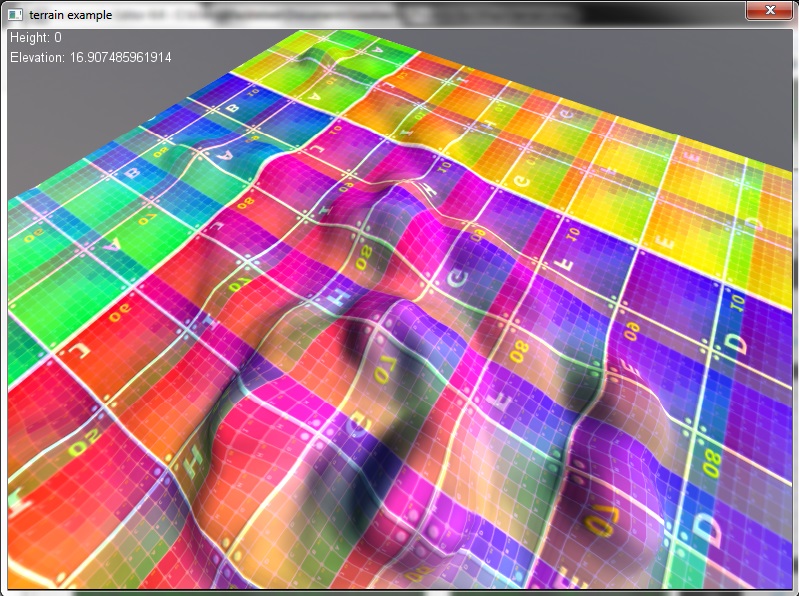Click the yellow 70 on the central hill
The height and width of the screenshot is (596, 799).
click(x=386, y=373)
